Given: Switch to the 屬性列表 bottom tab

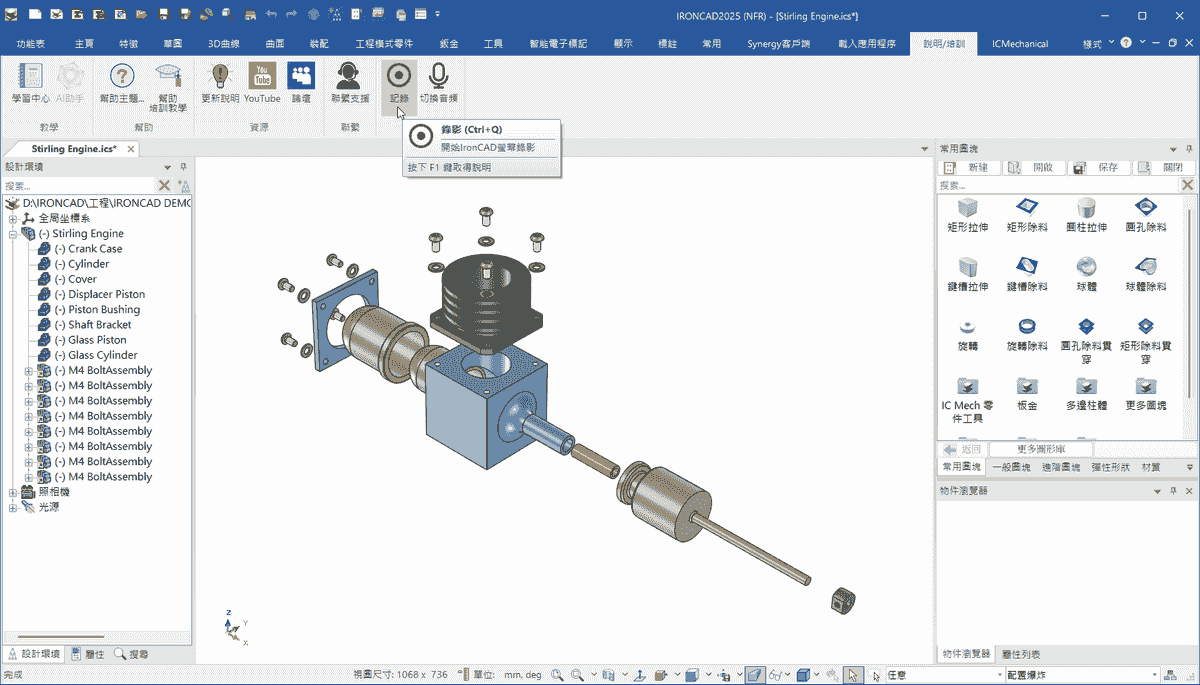Looking at the screenshot, I should [1021, 653].
